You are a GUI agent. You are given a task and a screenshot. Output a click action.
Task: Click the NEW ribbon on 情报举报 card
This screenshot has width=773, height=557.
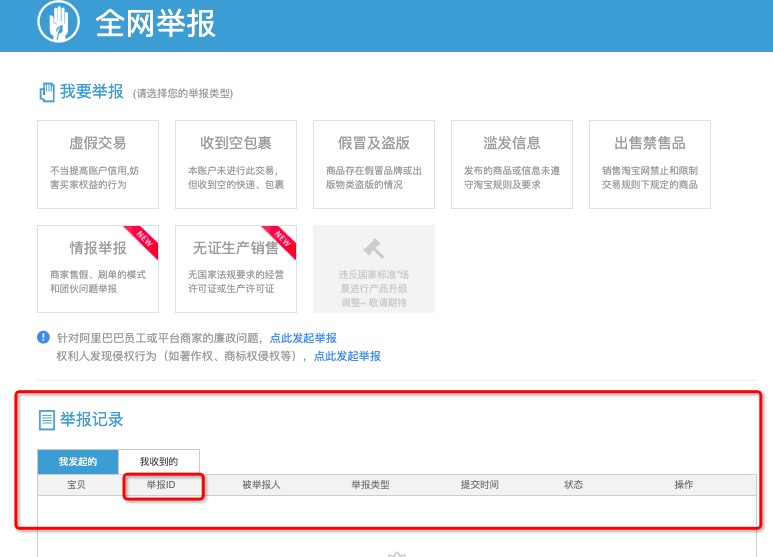click(141, 242)
